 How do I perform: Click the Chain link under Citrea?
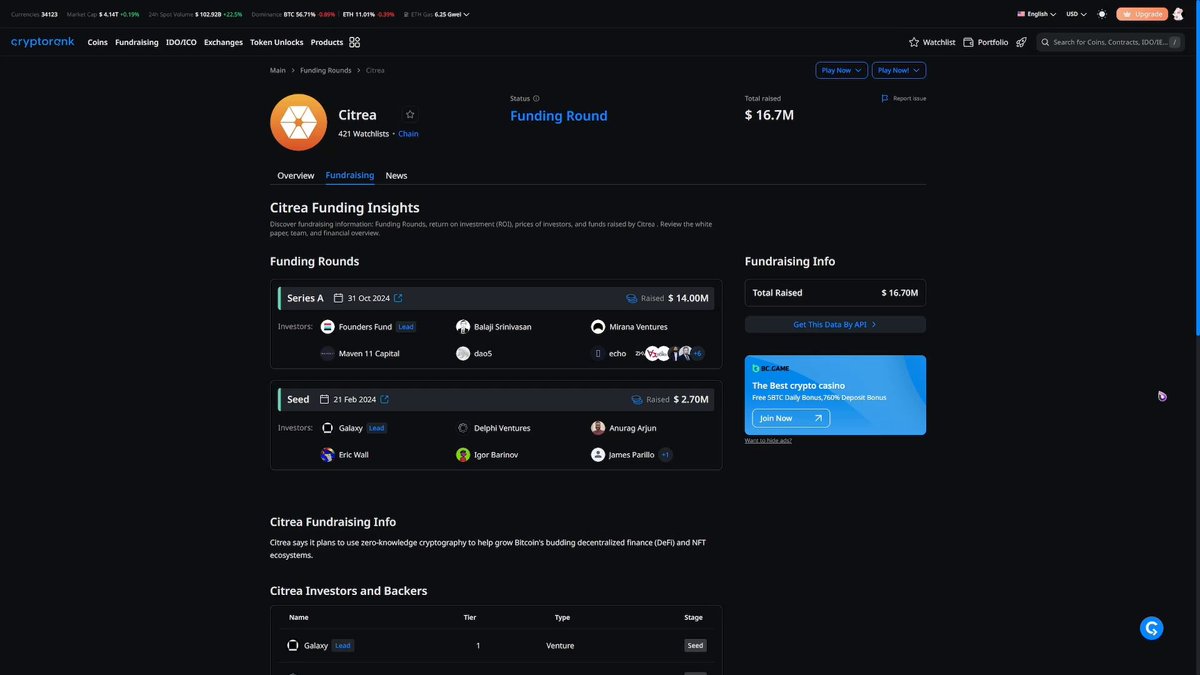pos(408,134)
